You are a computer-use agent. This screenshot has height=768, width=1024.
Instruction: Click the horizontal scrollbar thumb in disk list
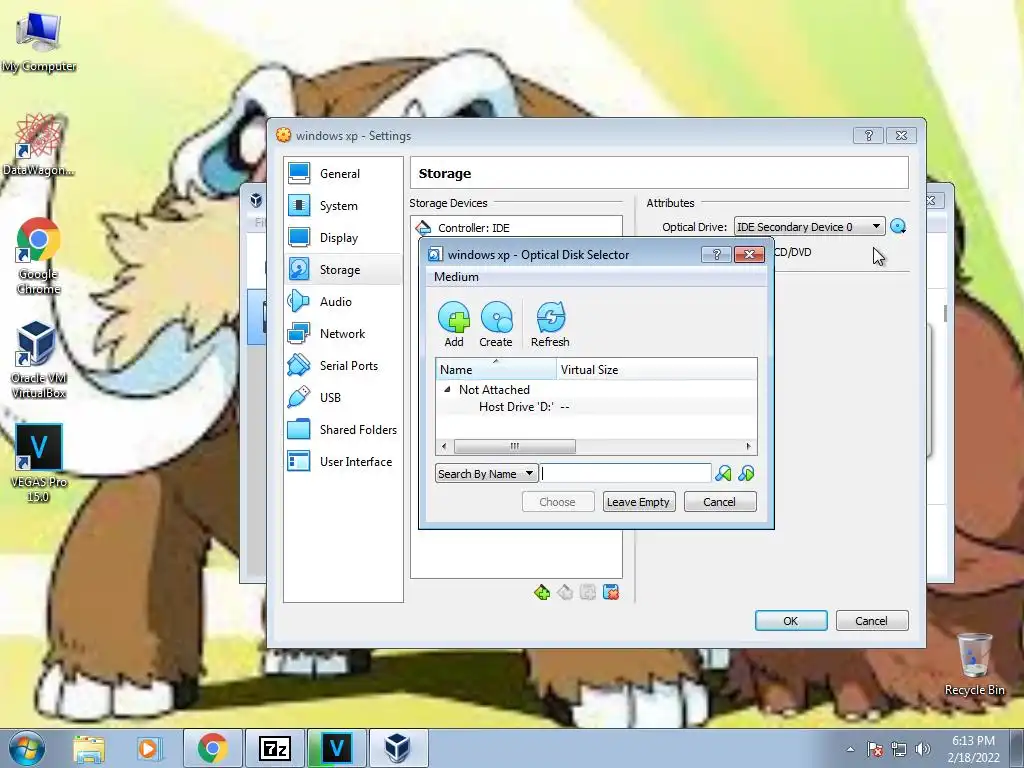click(x=515, y=447)
